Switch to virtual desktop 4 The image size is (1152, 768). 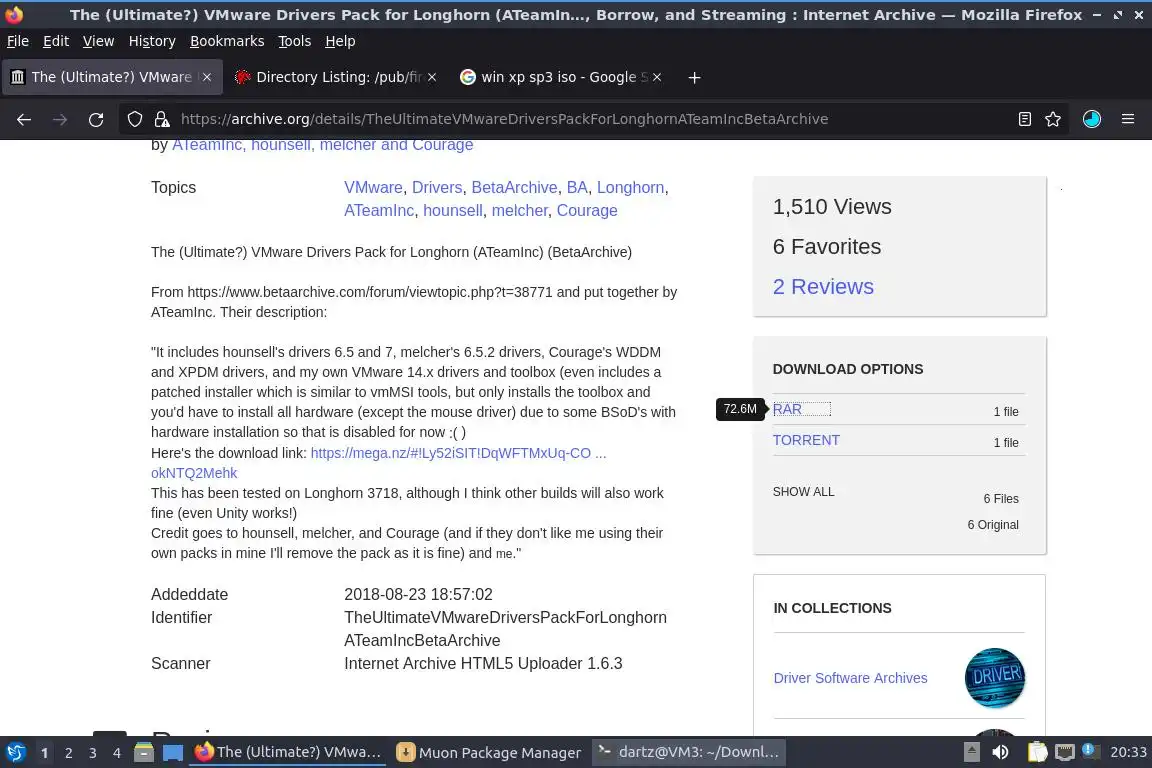117,753
